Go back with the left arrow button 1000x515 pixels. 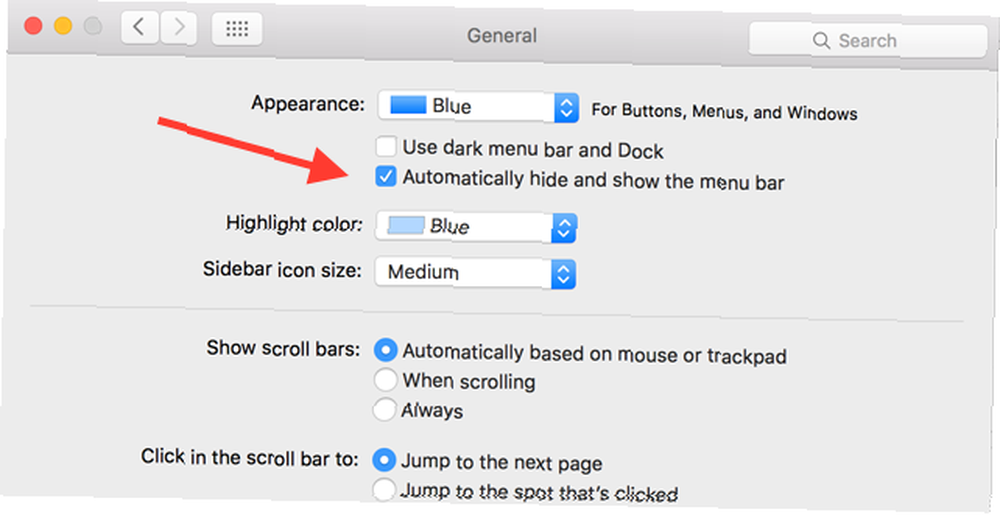140,27
